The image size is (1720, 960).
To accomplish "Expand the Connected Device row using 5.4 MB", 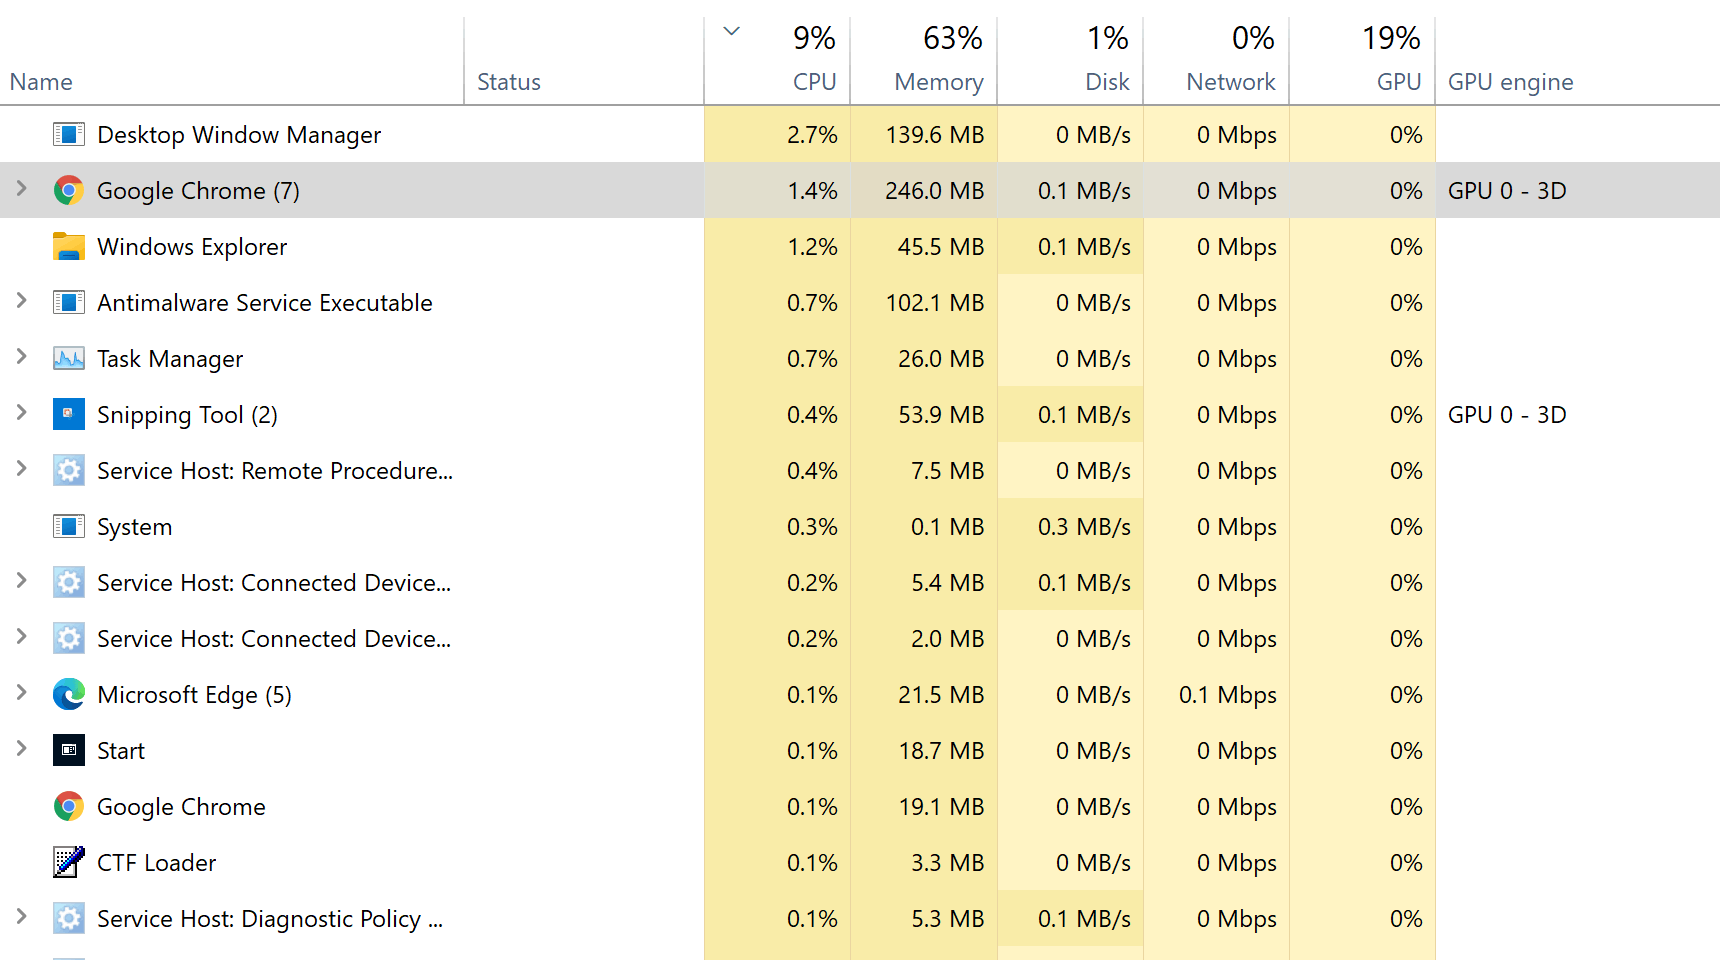I will [21, 580].
